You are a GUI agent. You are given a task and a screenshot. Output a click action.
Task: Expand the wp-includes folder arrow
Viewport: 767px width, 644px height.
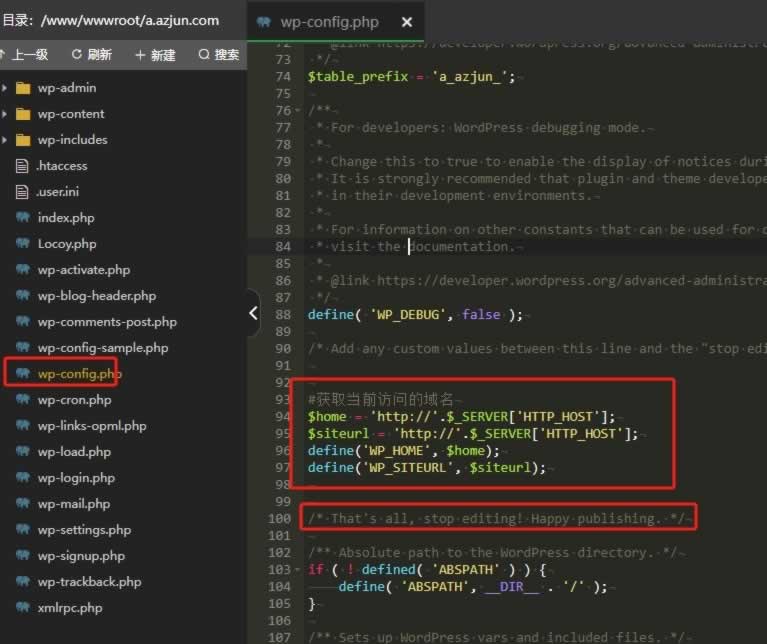[x=5, y=140]
